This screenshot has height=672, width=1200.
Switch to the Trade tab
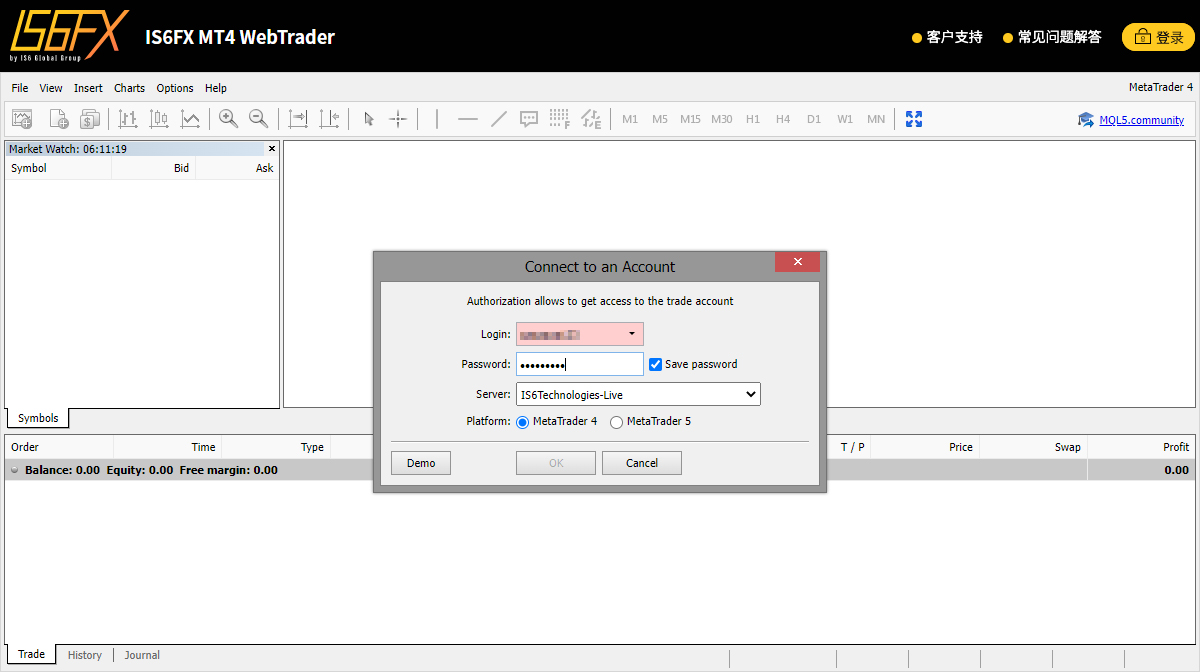coord(31,654)
